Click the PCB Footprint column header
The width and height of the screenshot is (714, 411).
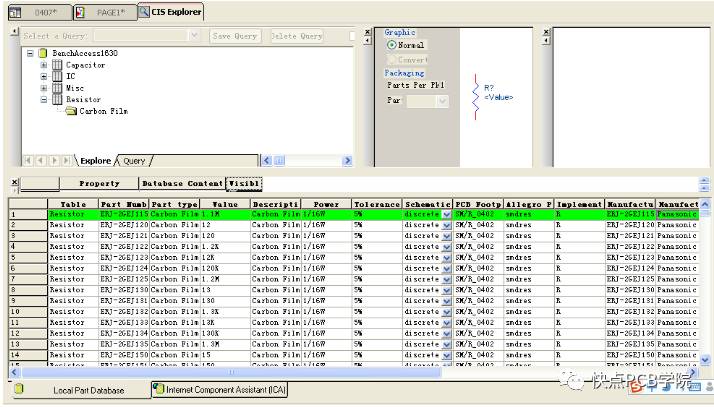(478, 204)
